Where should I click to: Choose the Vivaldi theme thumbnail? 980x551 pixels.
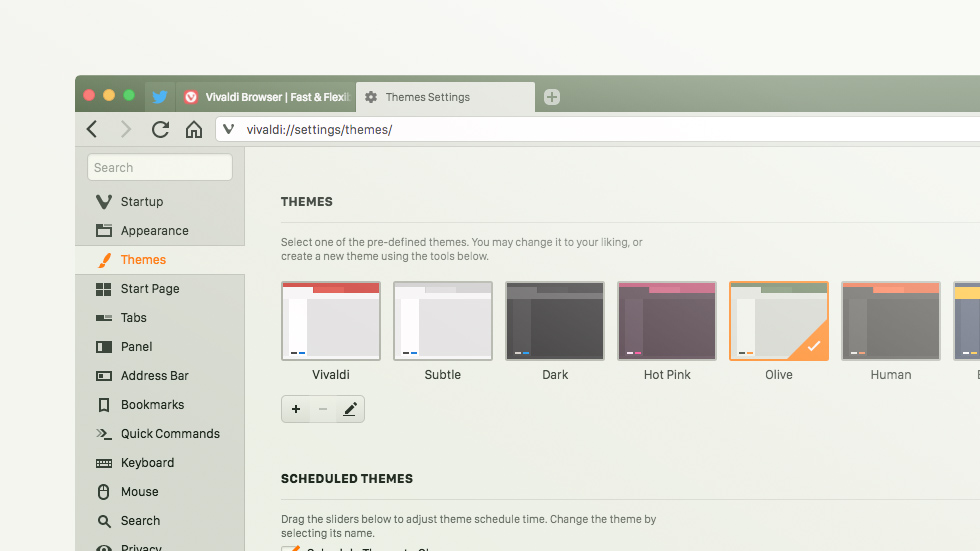(331, 320)
